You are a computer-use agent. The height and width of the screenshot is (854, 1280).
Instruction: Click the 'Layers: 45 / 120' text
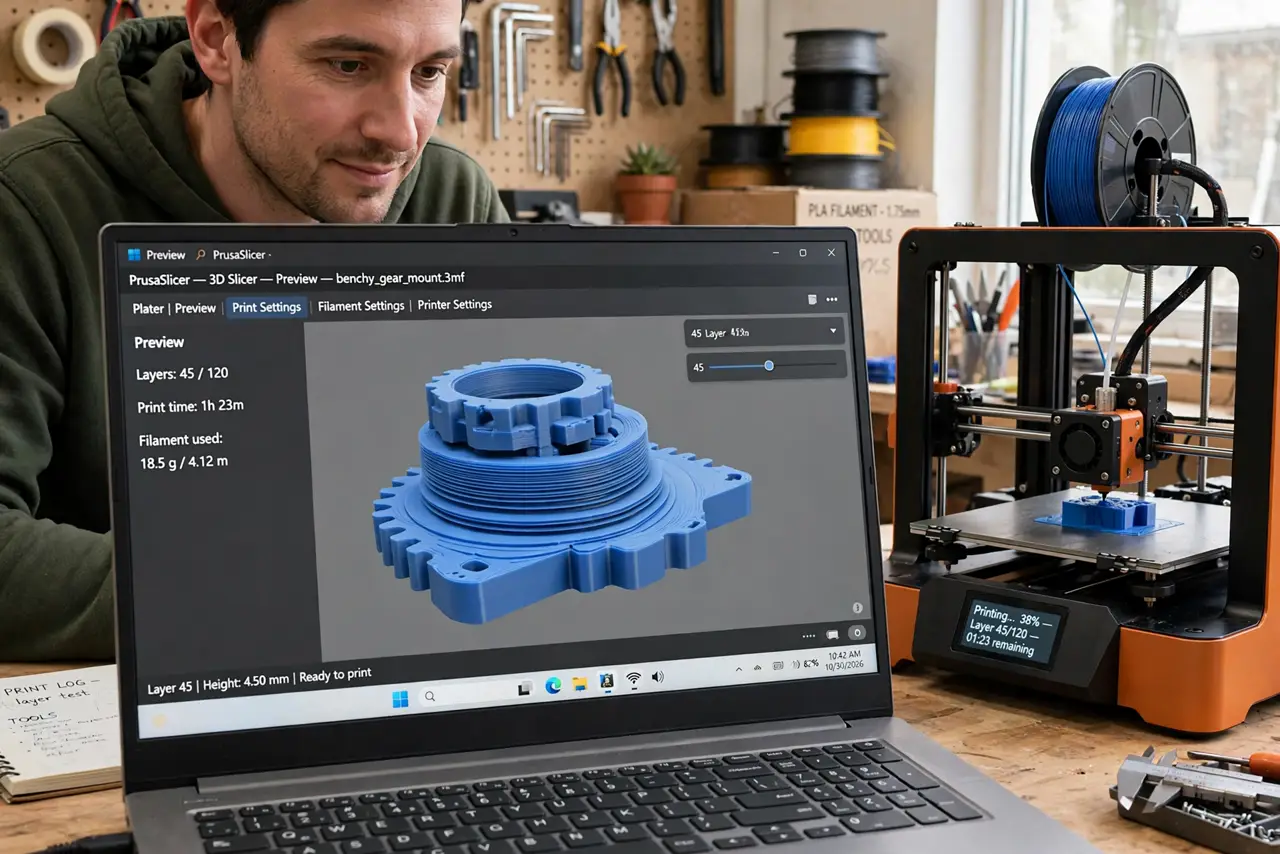(x=182, y=374)
